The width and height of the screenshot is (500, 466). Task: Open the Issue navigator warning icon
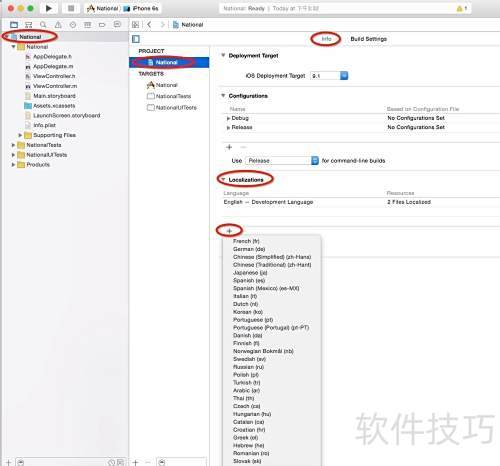pos(58,25)
